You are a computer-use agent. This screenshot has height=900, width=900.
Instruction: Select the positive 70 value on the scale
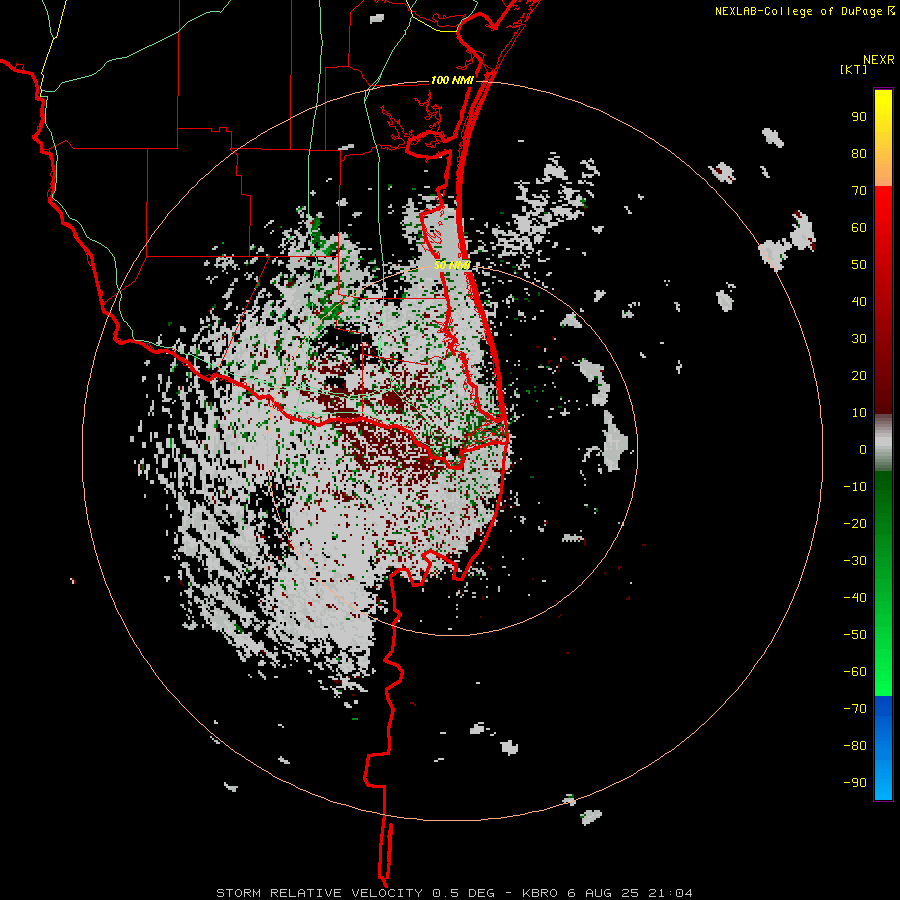(859, 191)
